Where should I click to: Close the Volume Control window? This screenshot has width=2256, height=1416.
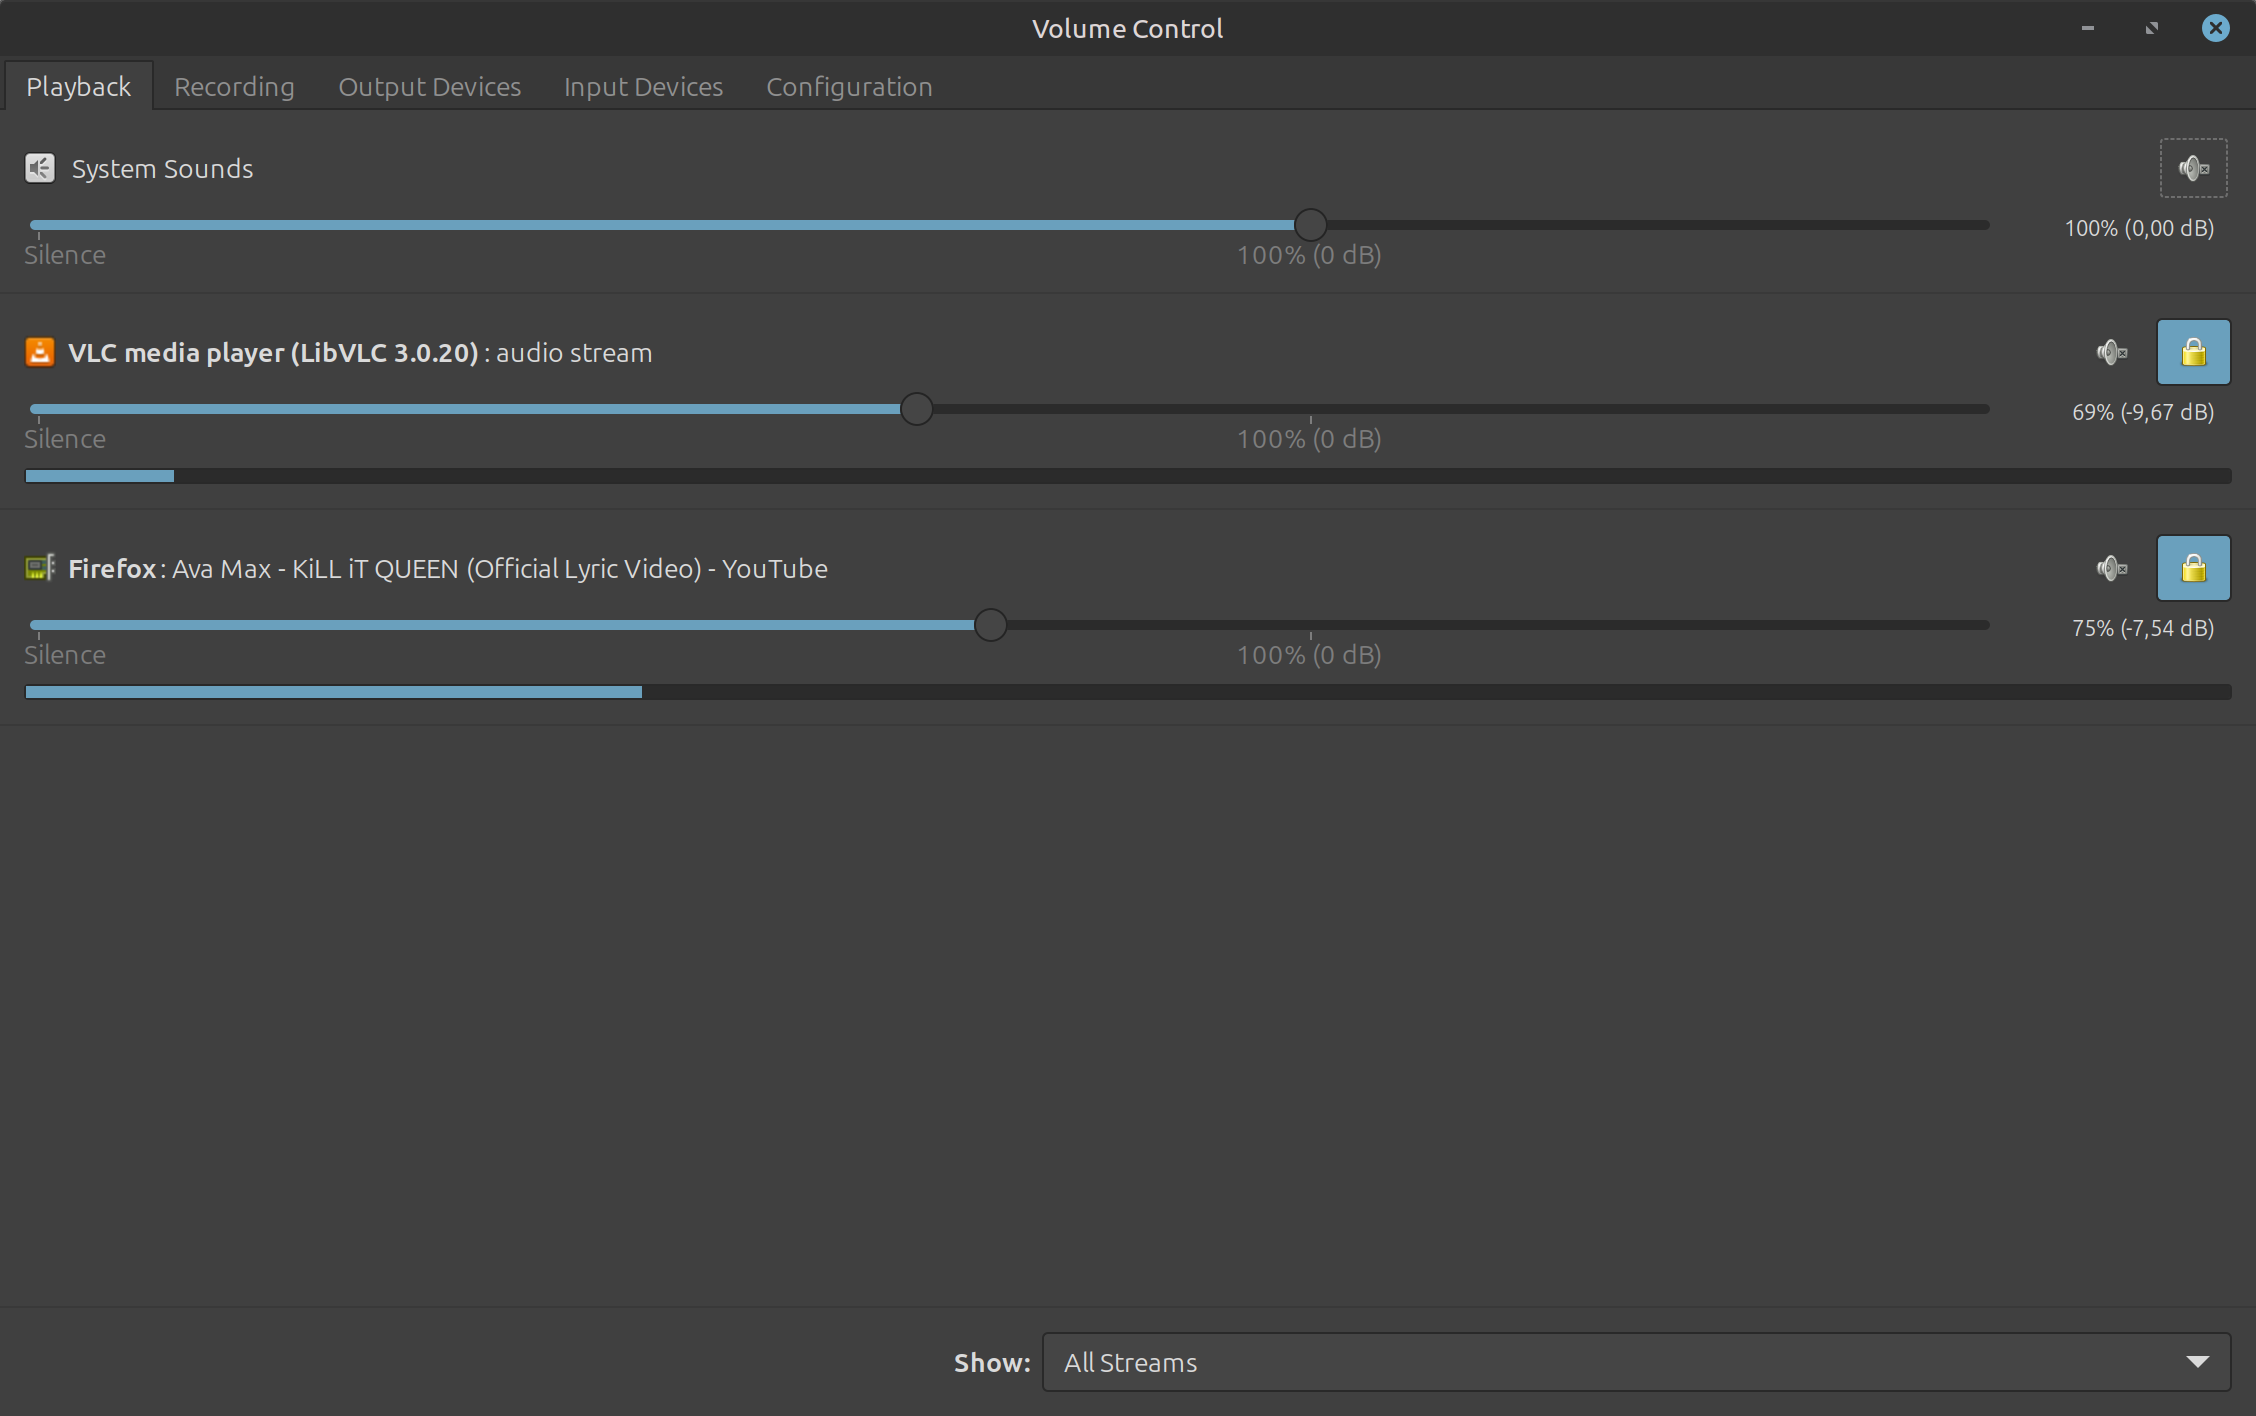(x=2215, y=28)
